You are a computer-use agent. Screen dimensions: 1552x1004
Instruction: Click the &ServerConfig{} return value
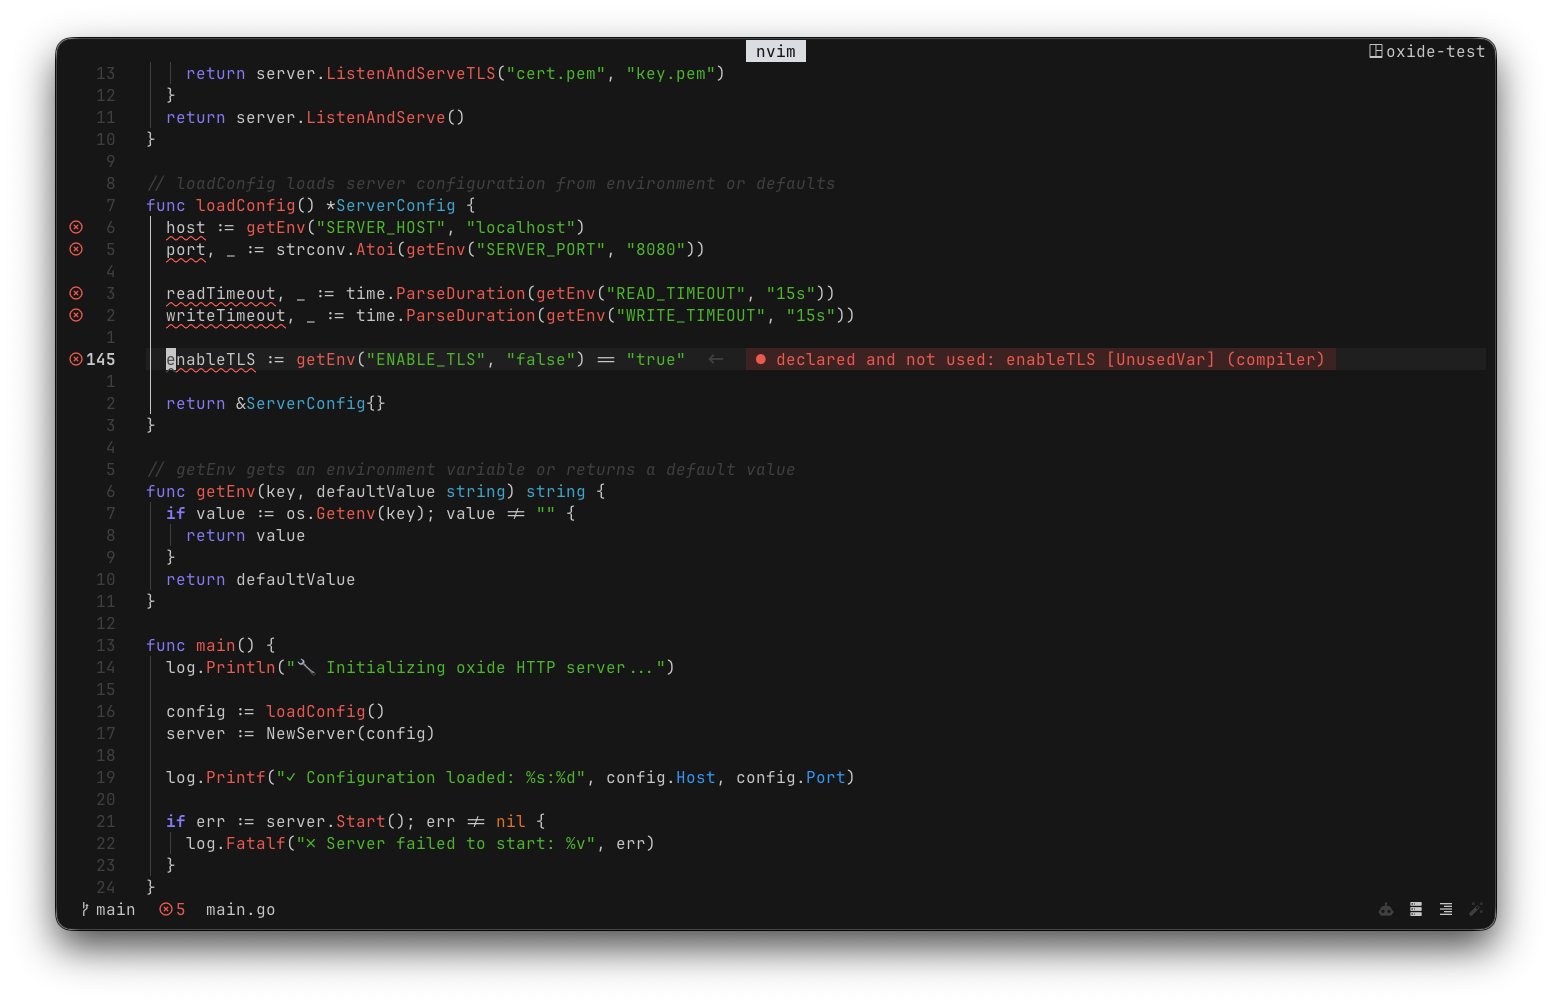coord(311,403)
